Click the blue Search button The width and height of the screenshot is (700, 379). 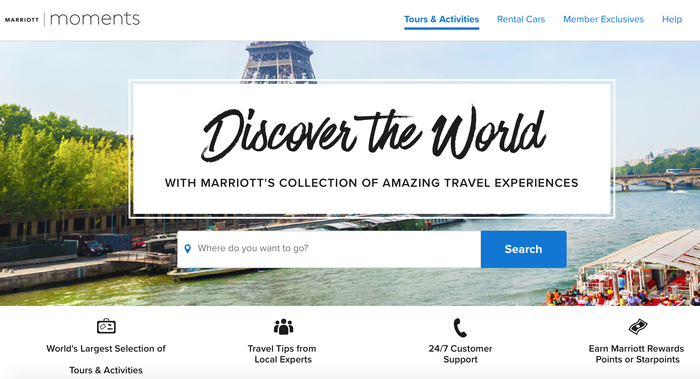pos(524,249)
